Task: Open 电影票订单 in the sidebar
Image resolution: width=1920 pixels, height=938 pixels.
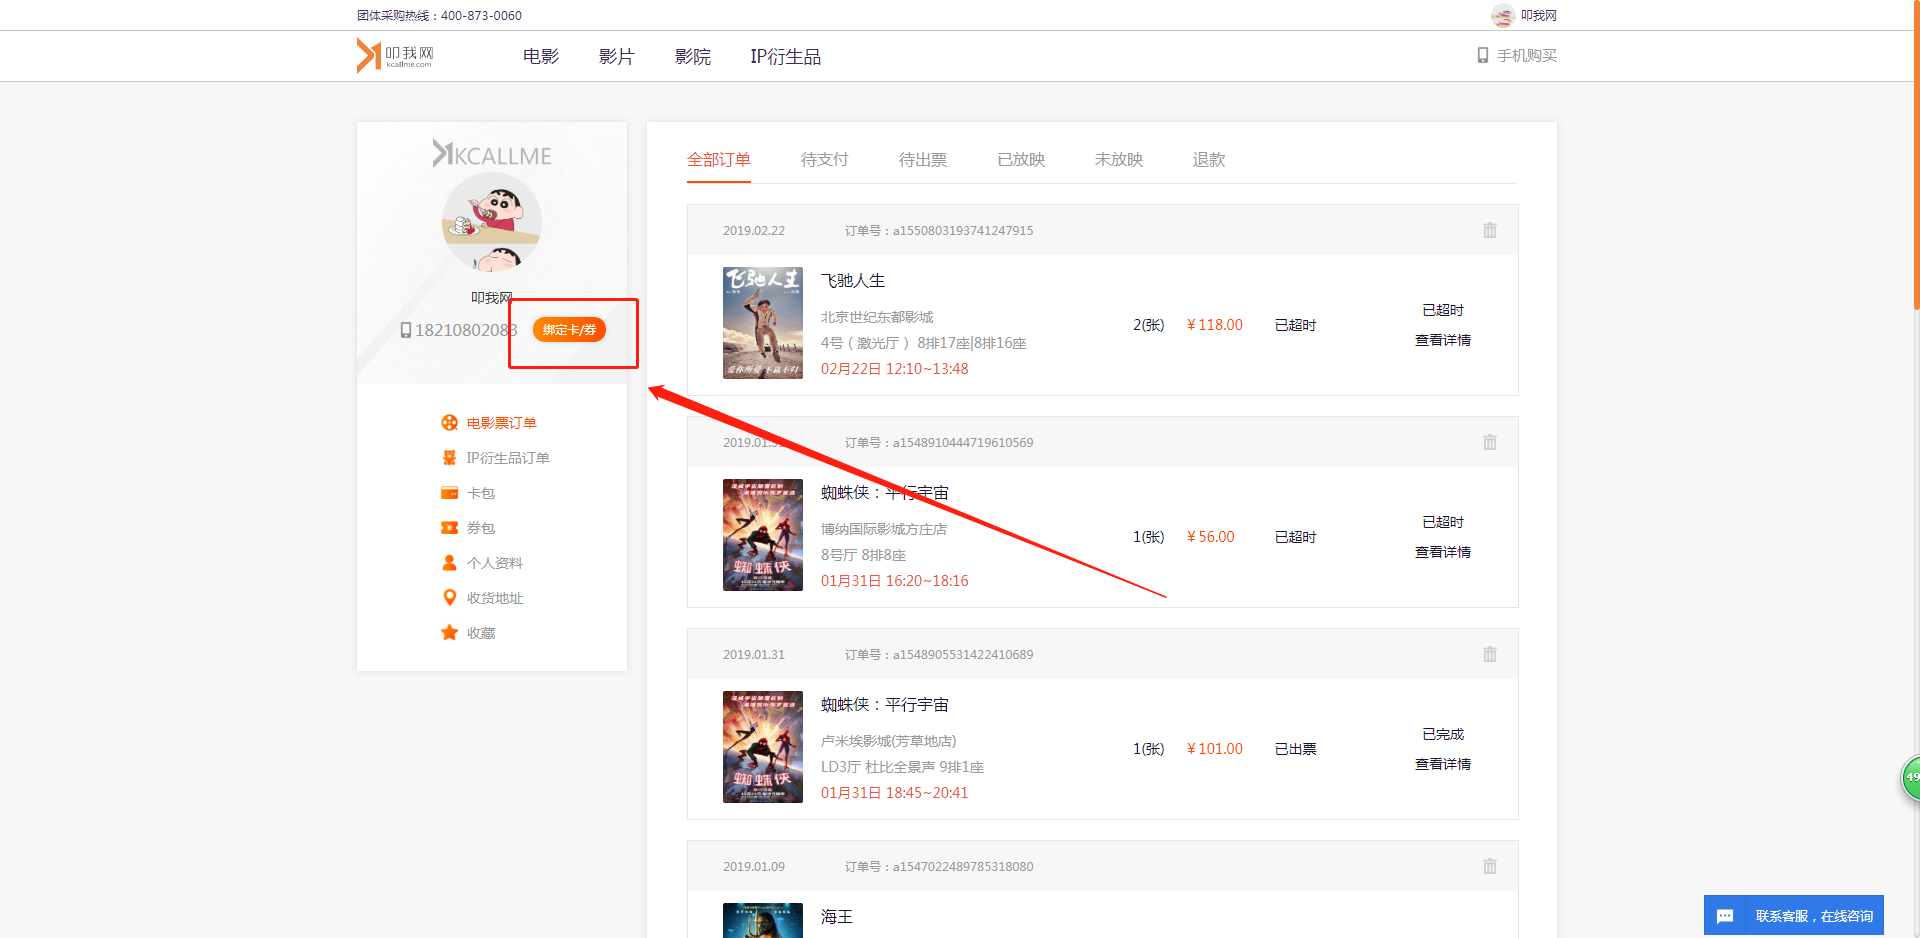Action: point(502,423)
